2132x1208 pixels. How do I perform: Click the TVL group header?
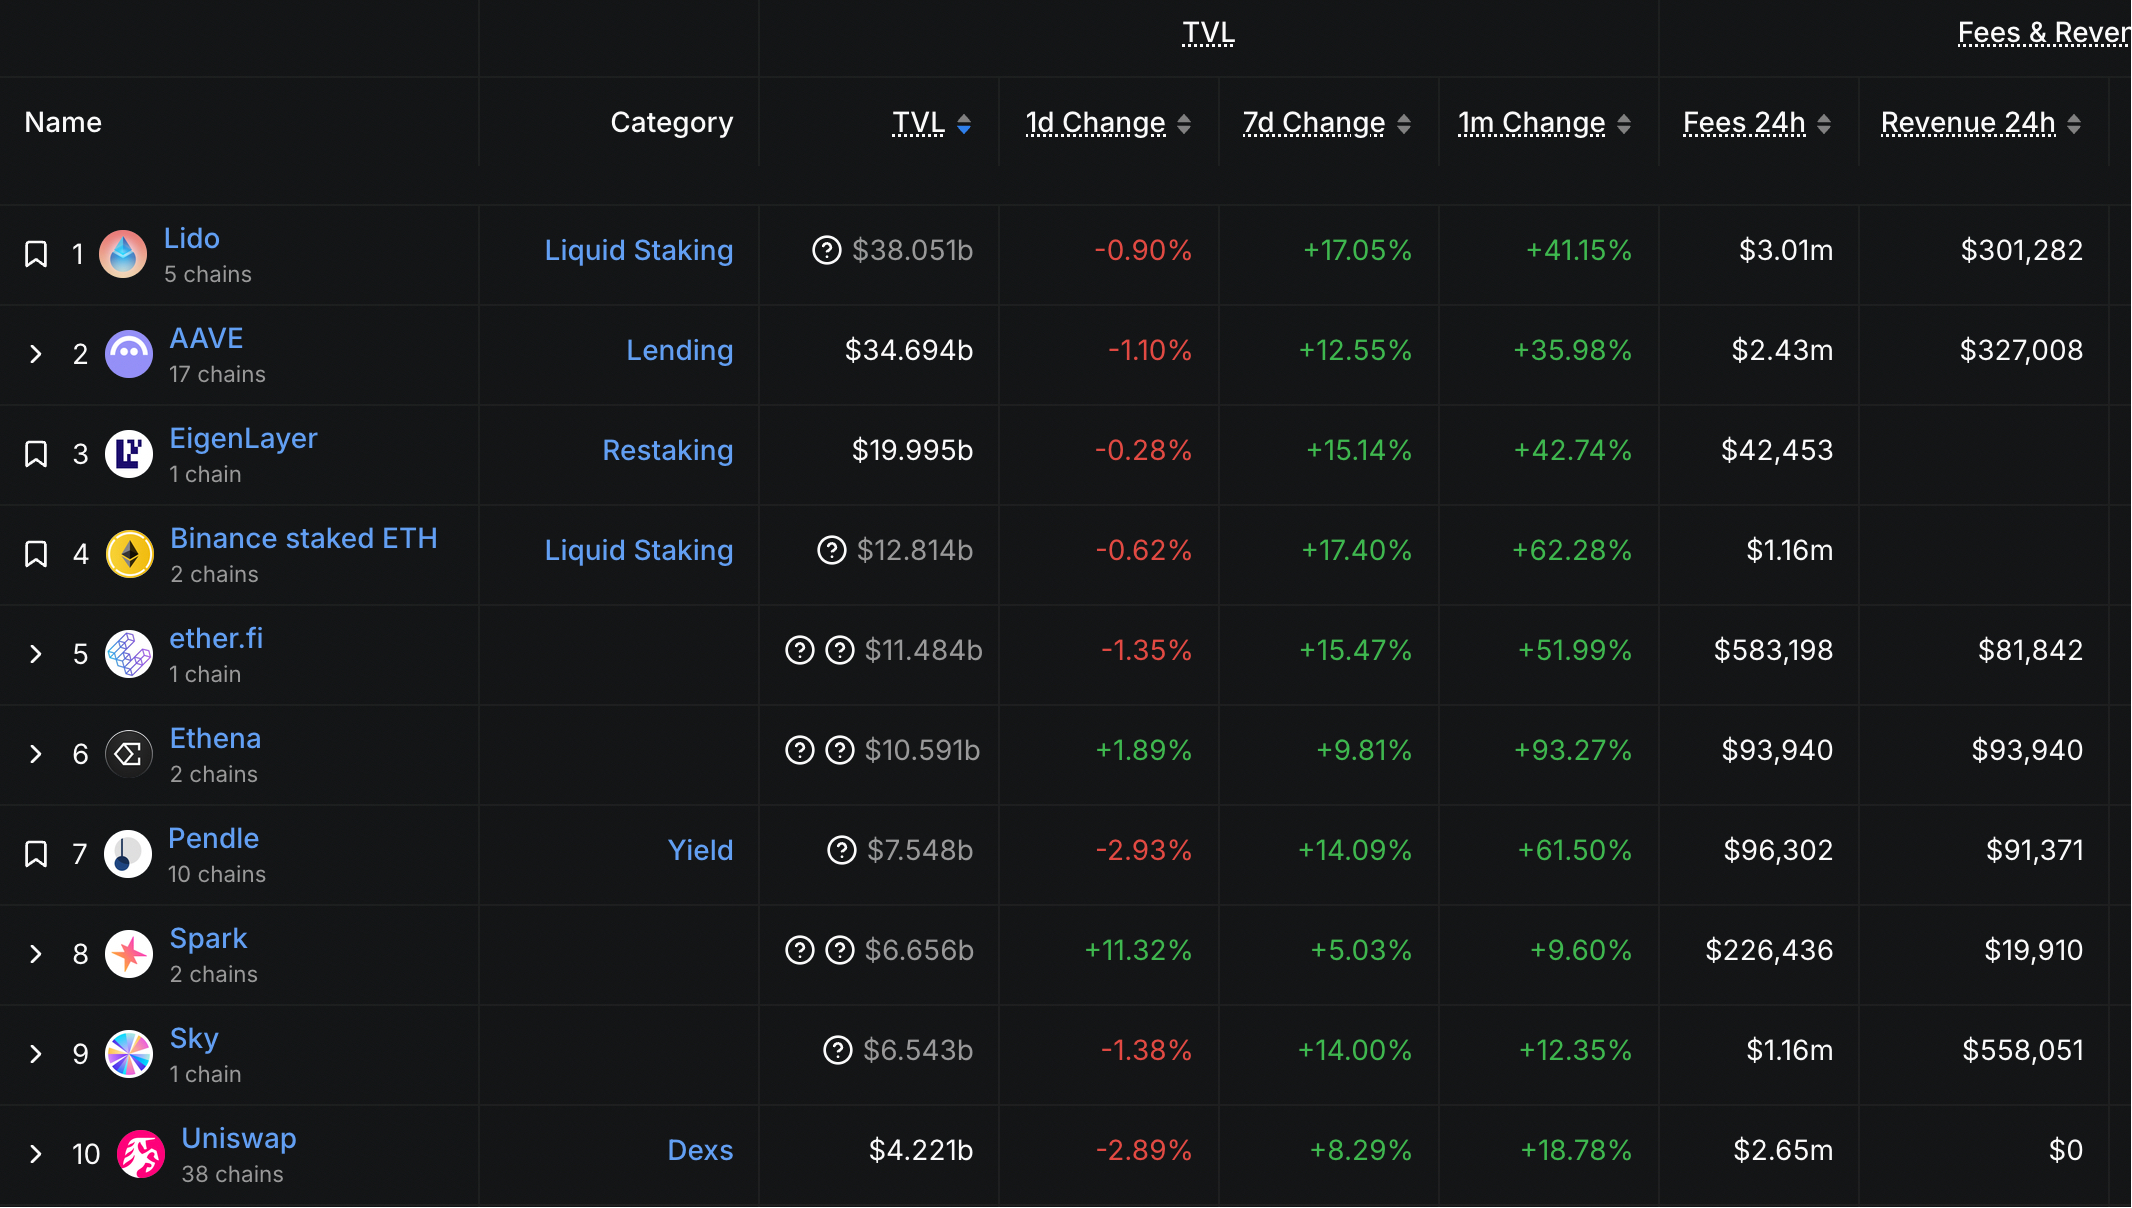point(1208,33)
